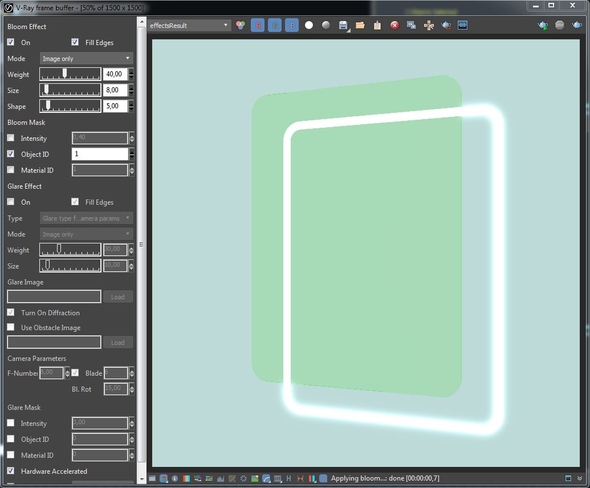This screenshot has width=590, height=488.
Task: Open the effectsResult channel dropdown
Action: coord(189,25)
